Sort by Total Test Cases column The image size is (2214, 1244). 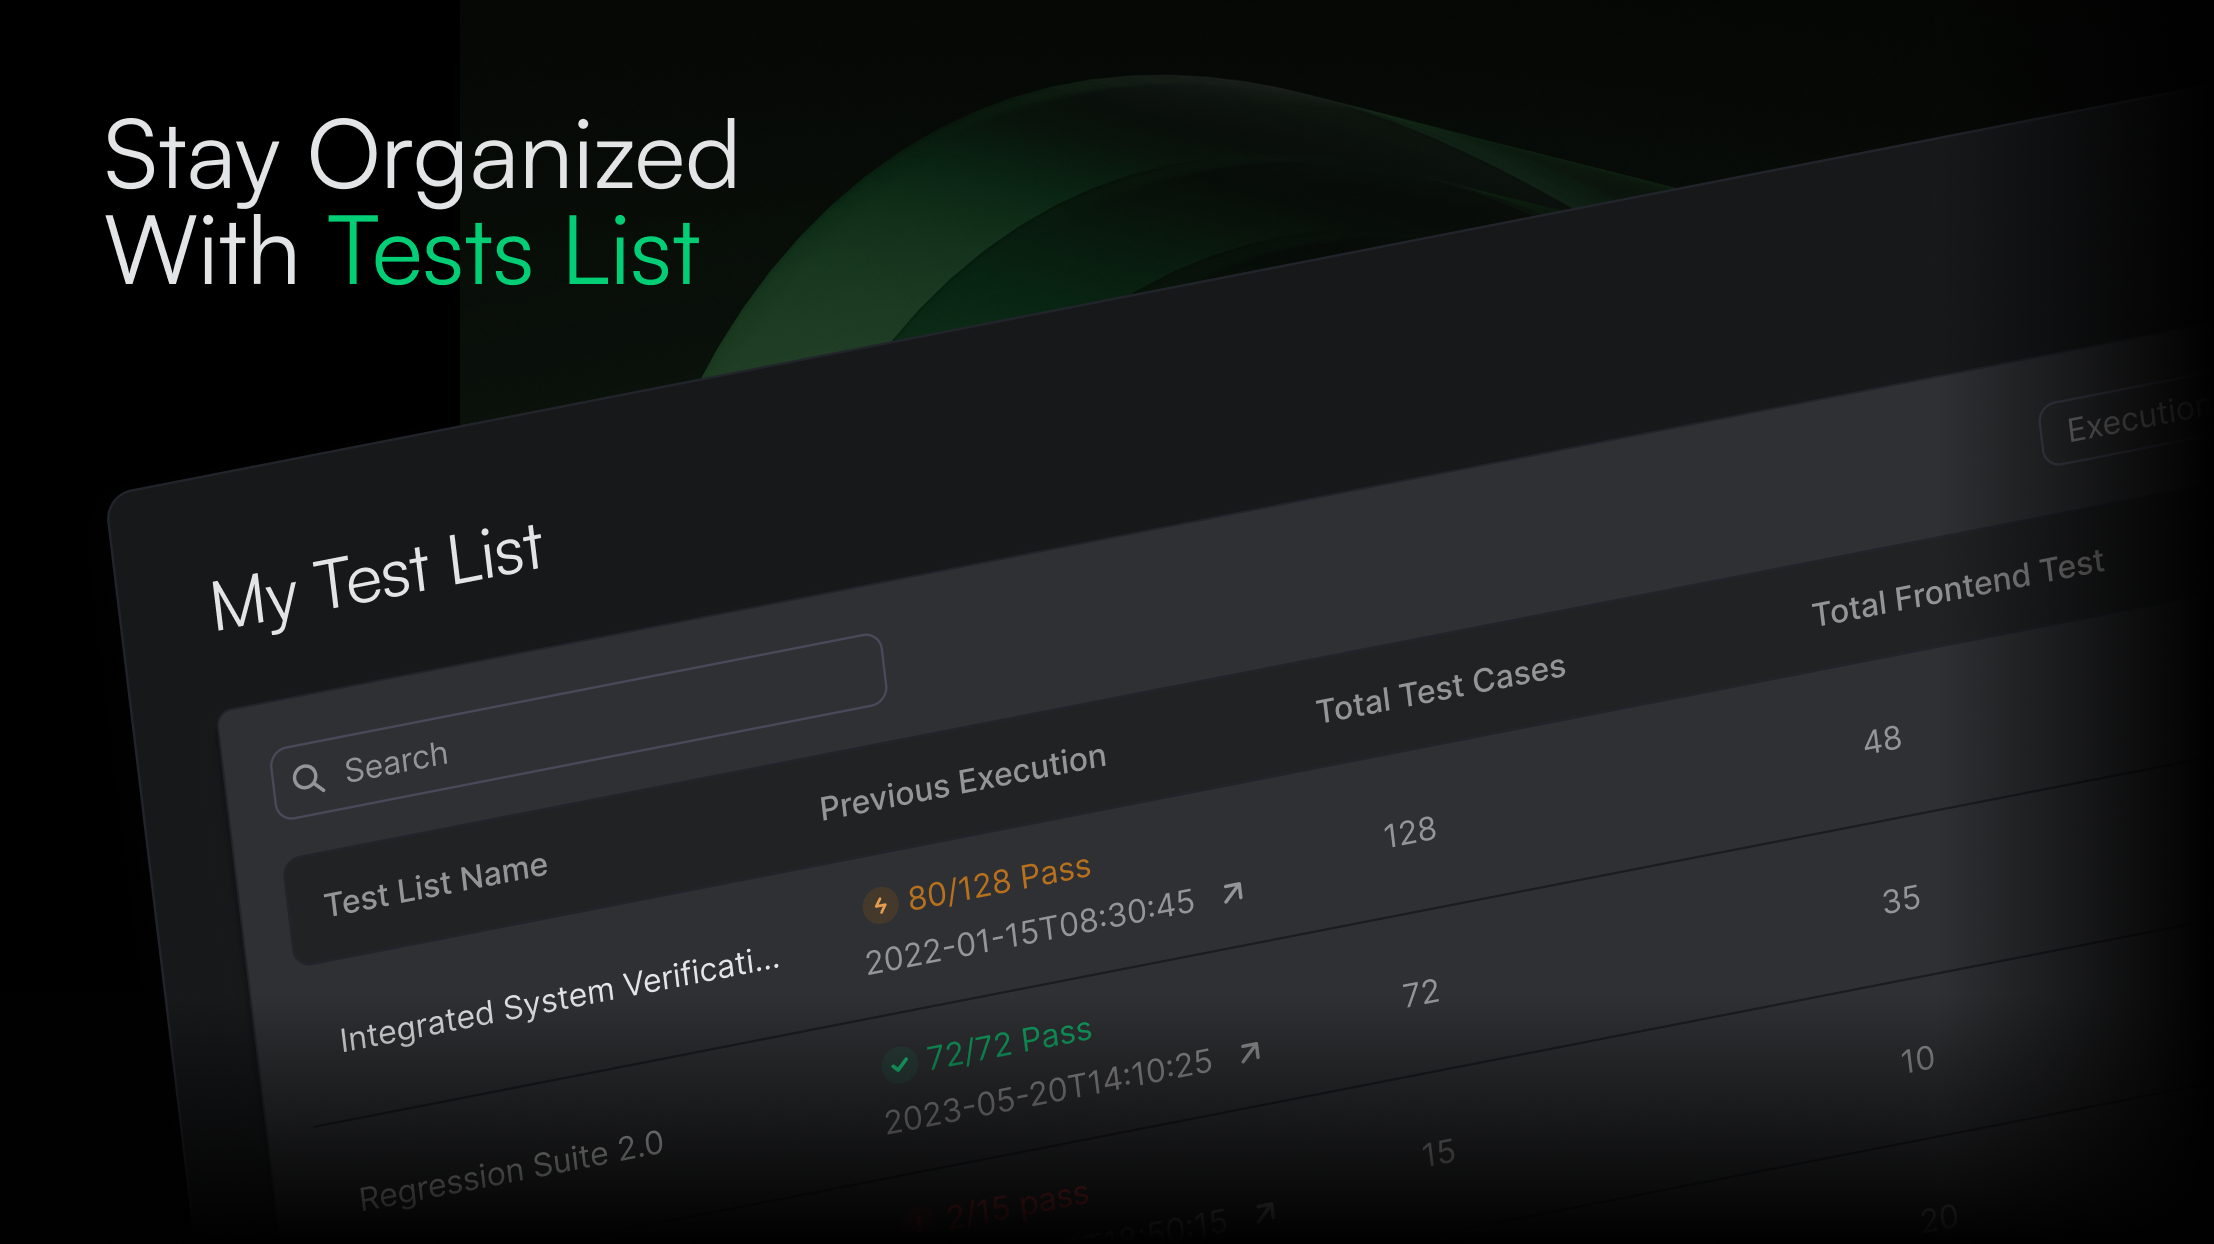[x=1439, y=689]
